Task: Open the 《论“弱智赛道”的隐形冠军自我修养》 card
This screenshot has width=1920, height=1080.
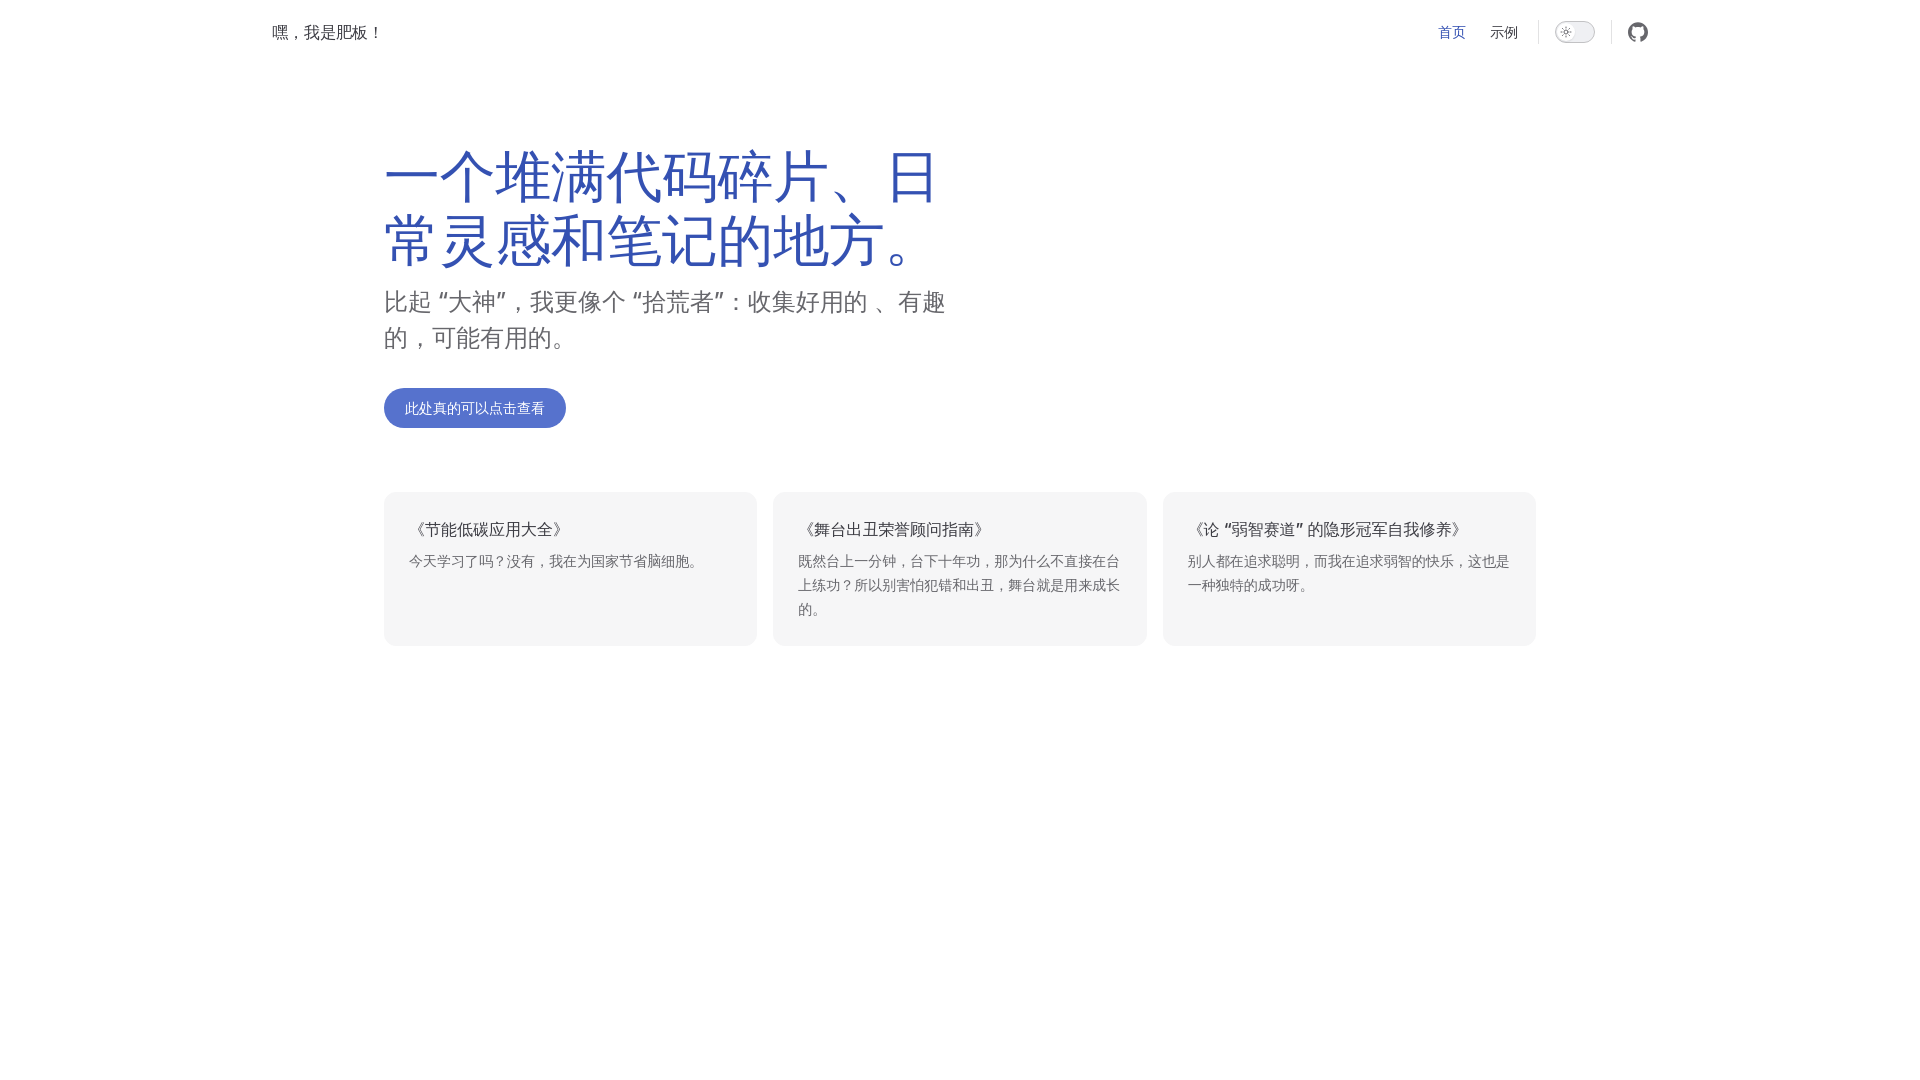Action: coord(1349,569)
